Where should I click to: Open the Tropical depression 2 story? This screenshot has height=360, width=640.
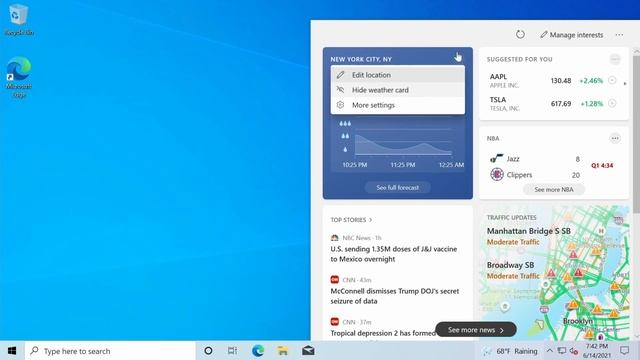[383, 333]
